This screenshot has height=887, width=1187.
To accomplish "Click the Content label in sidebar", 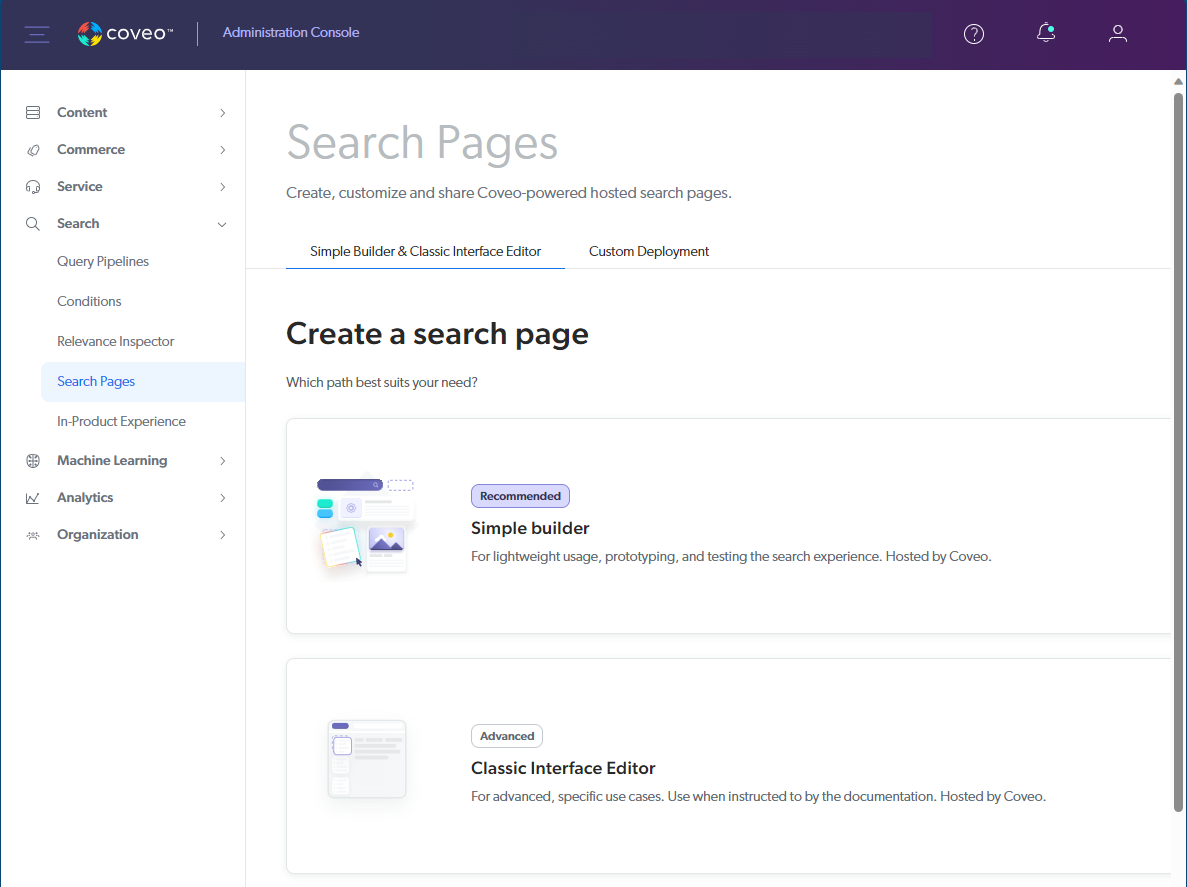I will click(x=82, y=113).
